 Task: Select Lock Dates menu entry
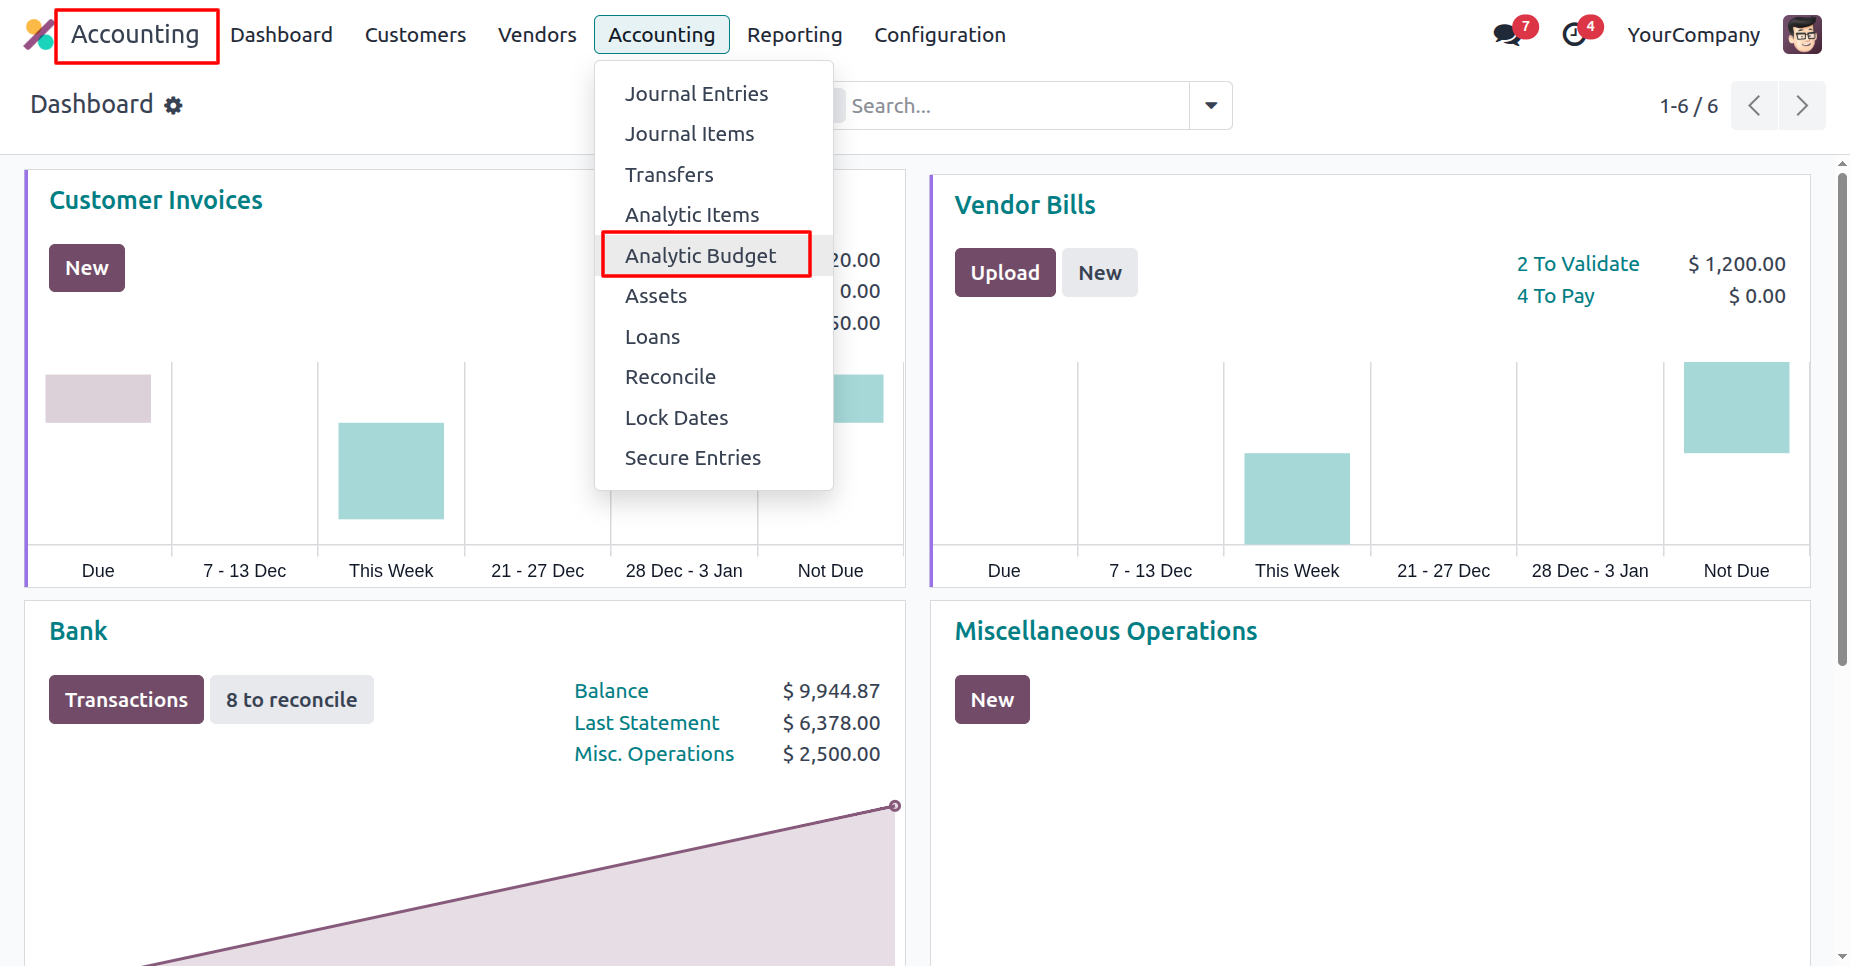[676, 418]
